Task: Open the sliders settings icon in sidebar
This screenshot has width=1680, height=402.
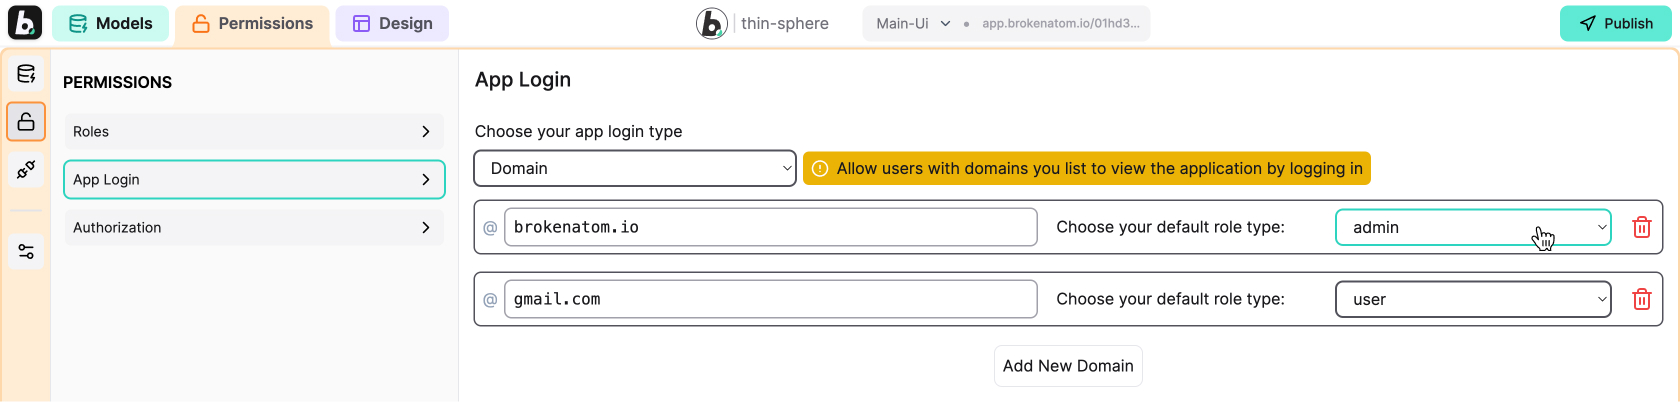Action: [x=26, y=252]
